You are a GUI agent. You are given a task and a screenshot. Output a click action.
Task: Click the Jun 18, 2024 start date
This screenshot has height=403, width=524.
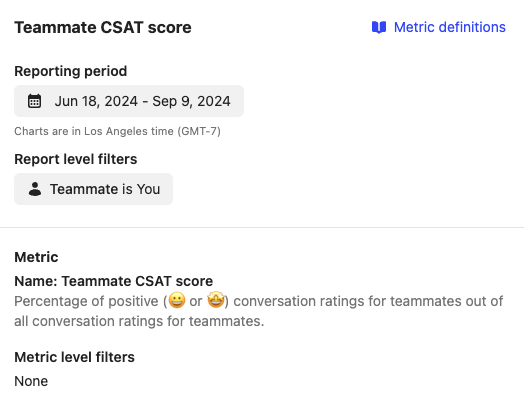click(96, 101)
